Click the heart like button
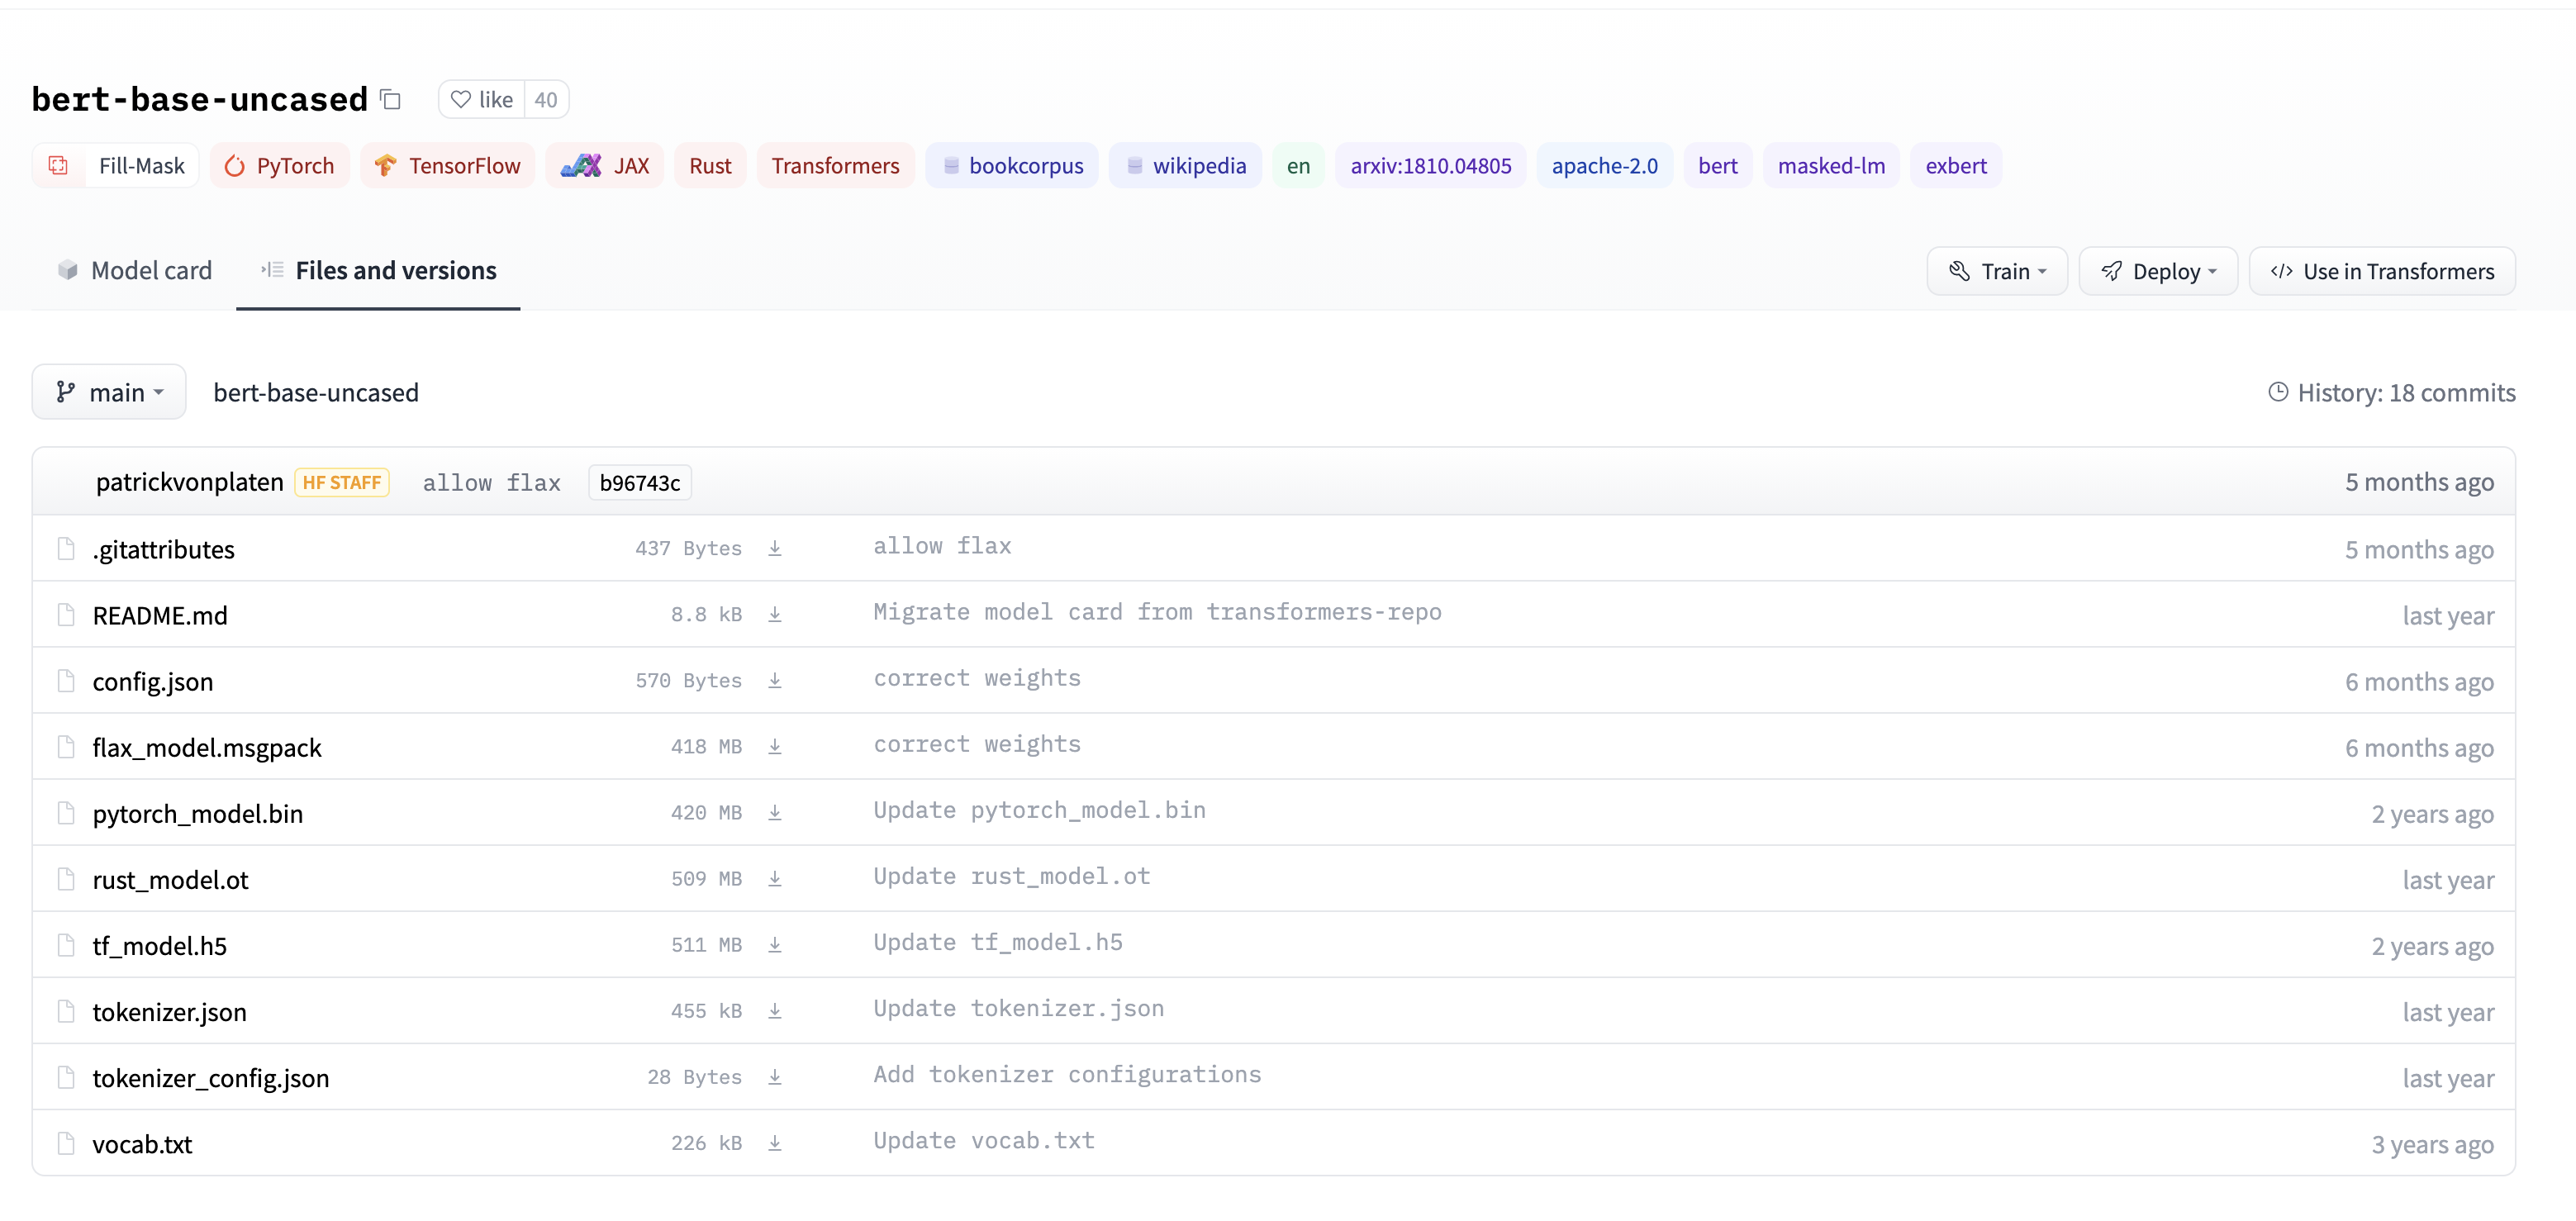The width and height of the screenshot is (2576, 1221). click(482, 100)
